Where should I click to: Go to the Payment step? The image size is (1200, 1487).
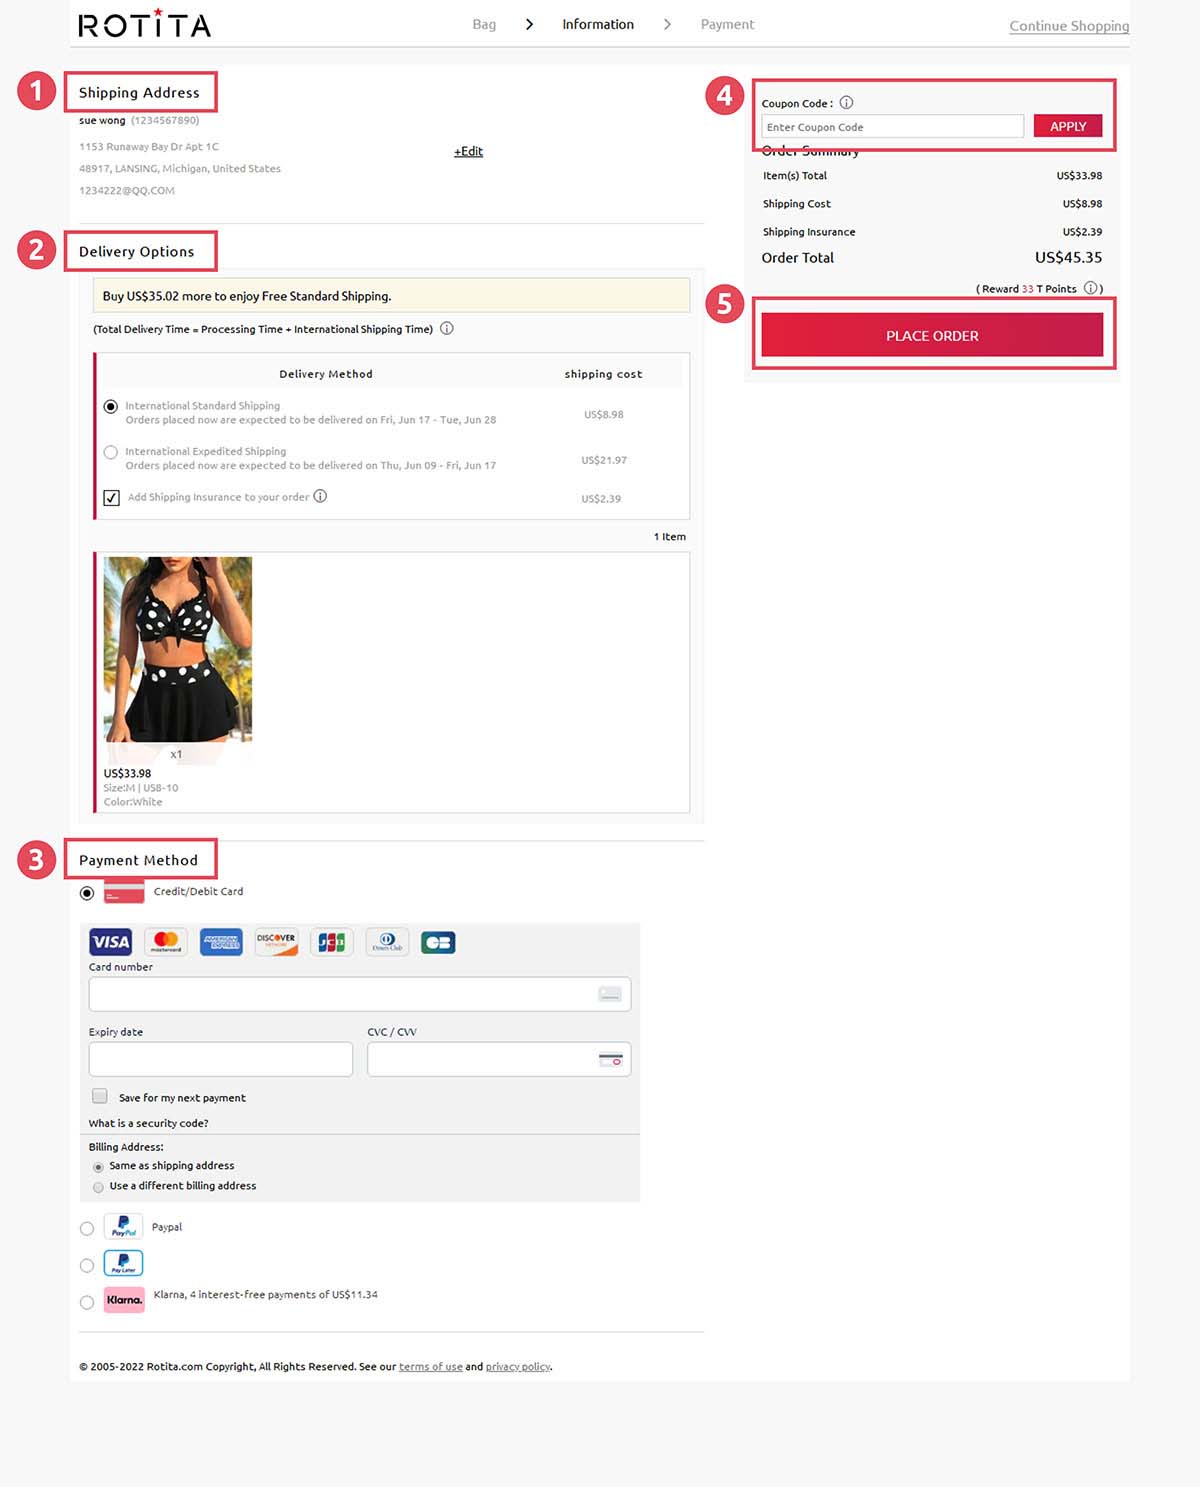coord(727,24)
